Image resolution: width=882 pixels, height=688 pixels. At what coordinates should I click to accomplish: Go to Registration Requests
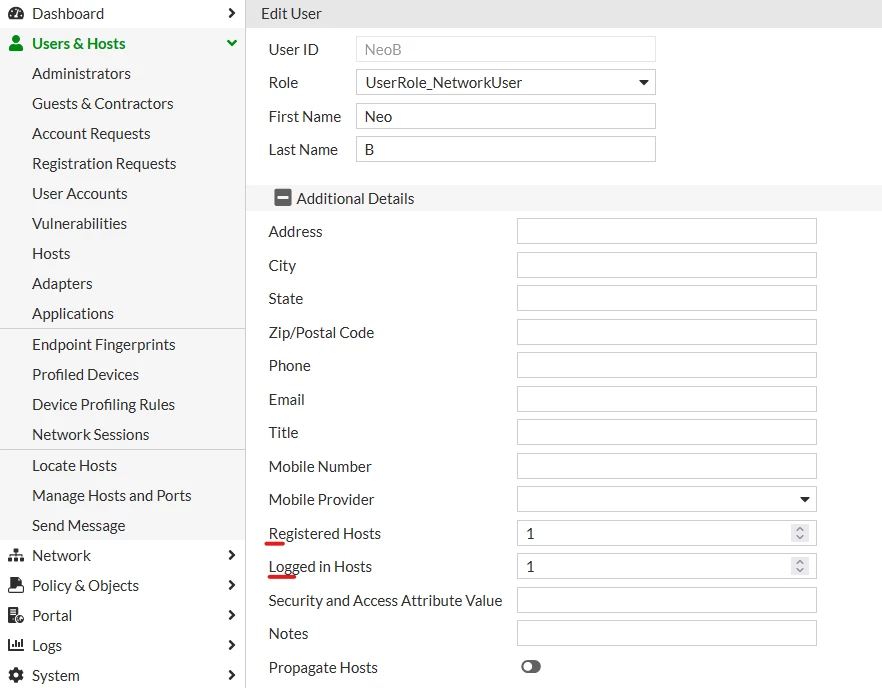tap(104, 164)
